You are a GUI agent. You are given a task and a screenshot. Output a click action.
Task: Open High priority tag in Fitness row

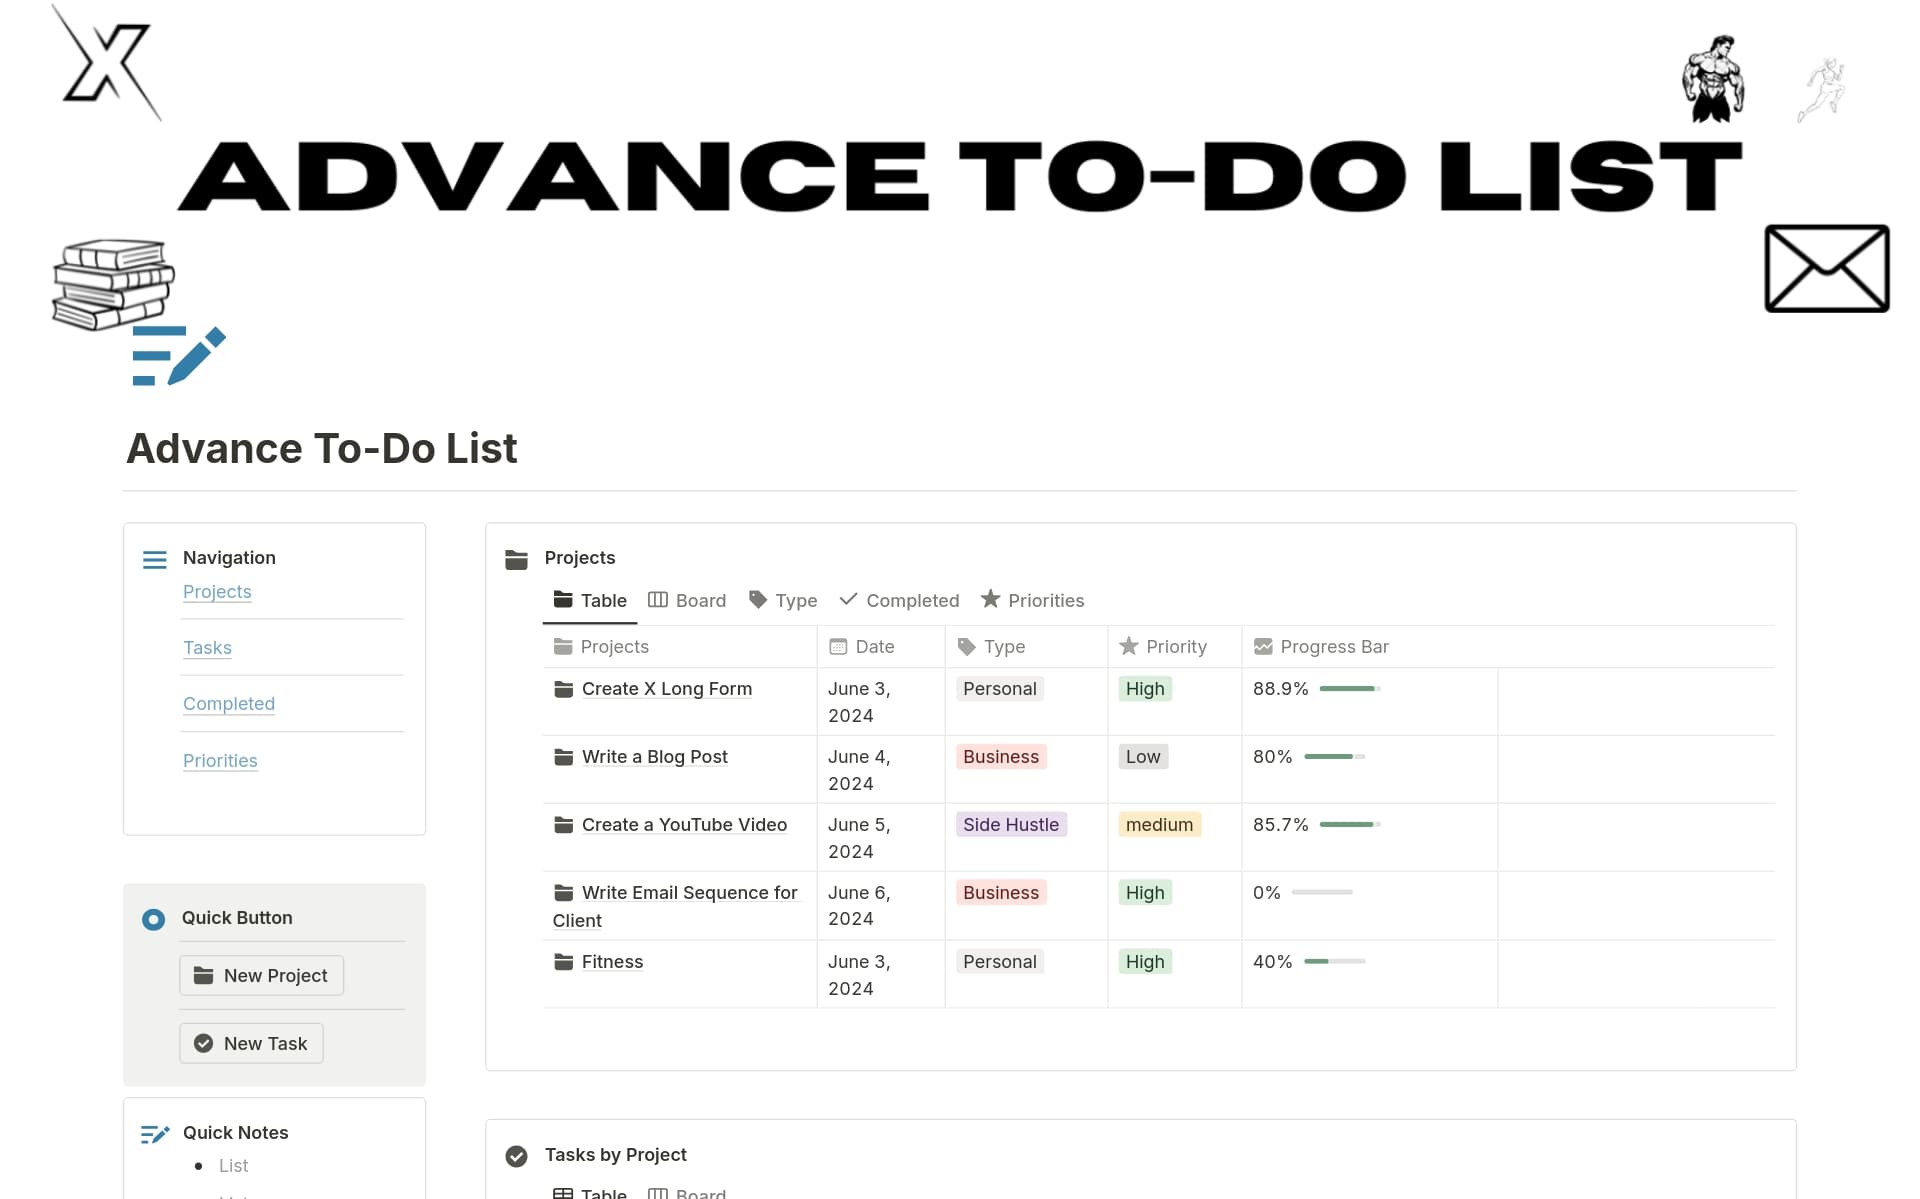(x=1145, y=962)
